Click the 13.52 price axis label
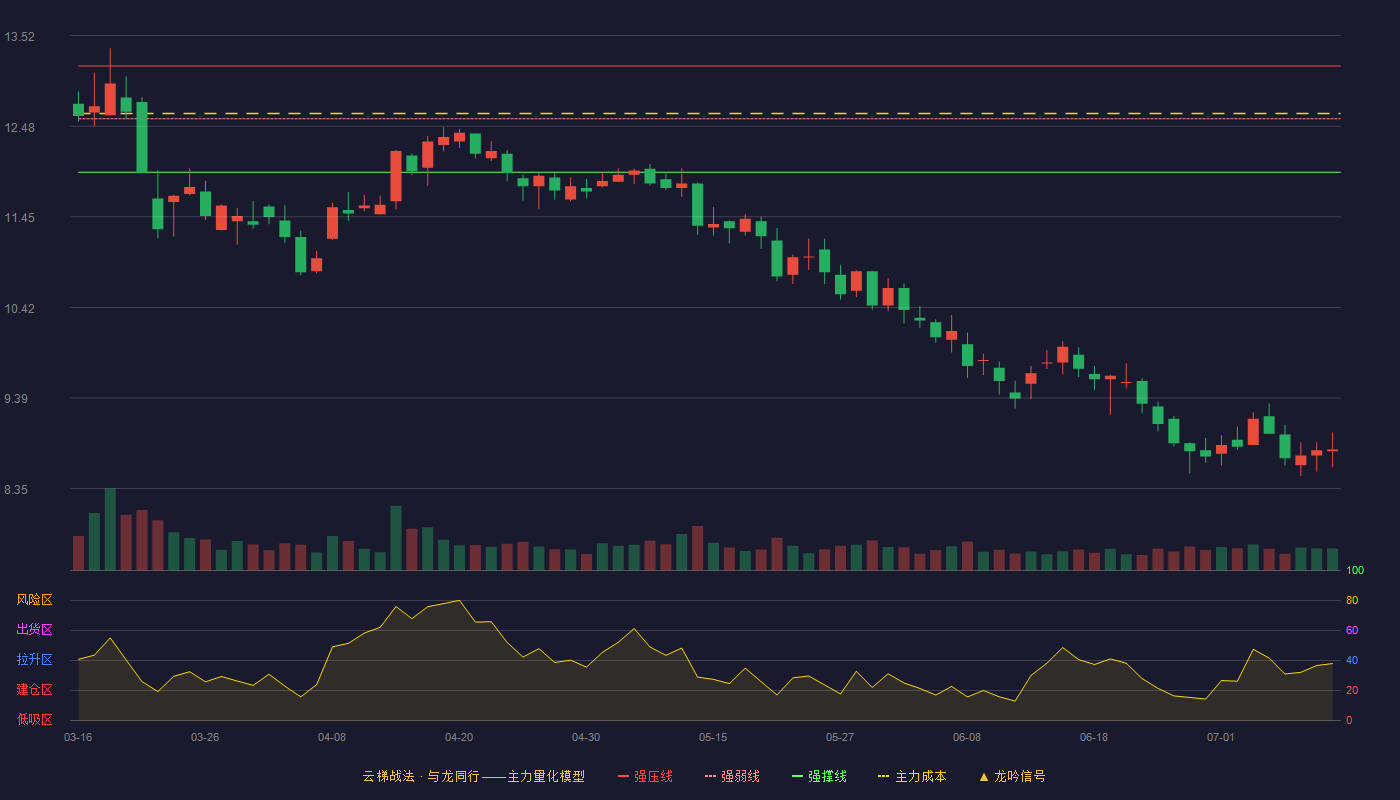 coord(19,37)
